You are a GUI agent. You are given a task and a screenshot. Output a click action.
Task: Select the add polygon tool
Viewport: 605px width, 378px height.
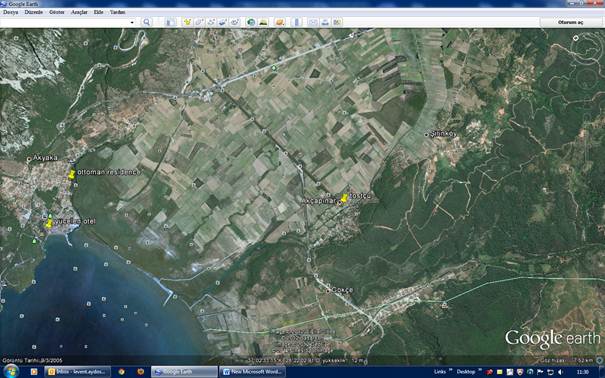tap(199, 22)
